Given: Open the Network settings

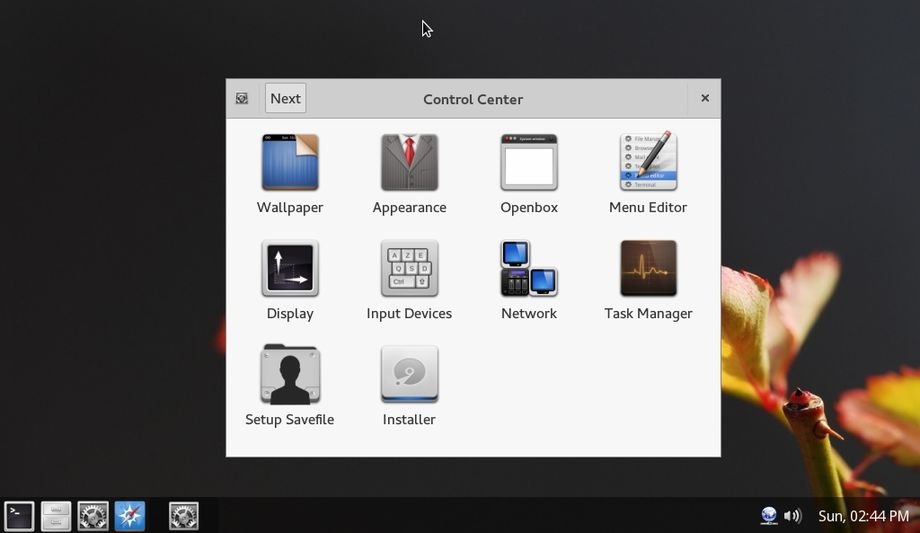Looking at the screenshot, I should 529,269.
